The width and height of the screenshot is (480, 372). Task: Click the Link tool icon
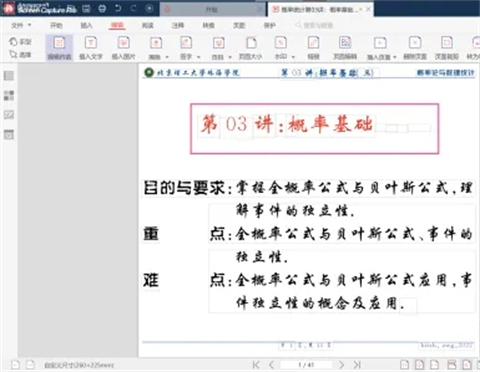click(x=313, y=43)
